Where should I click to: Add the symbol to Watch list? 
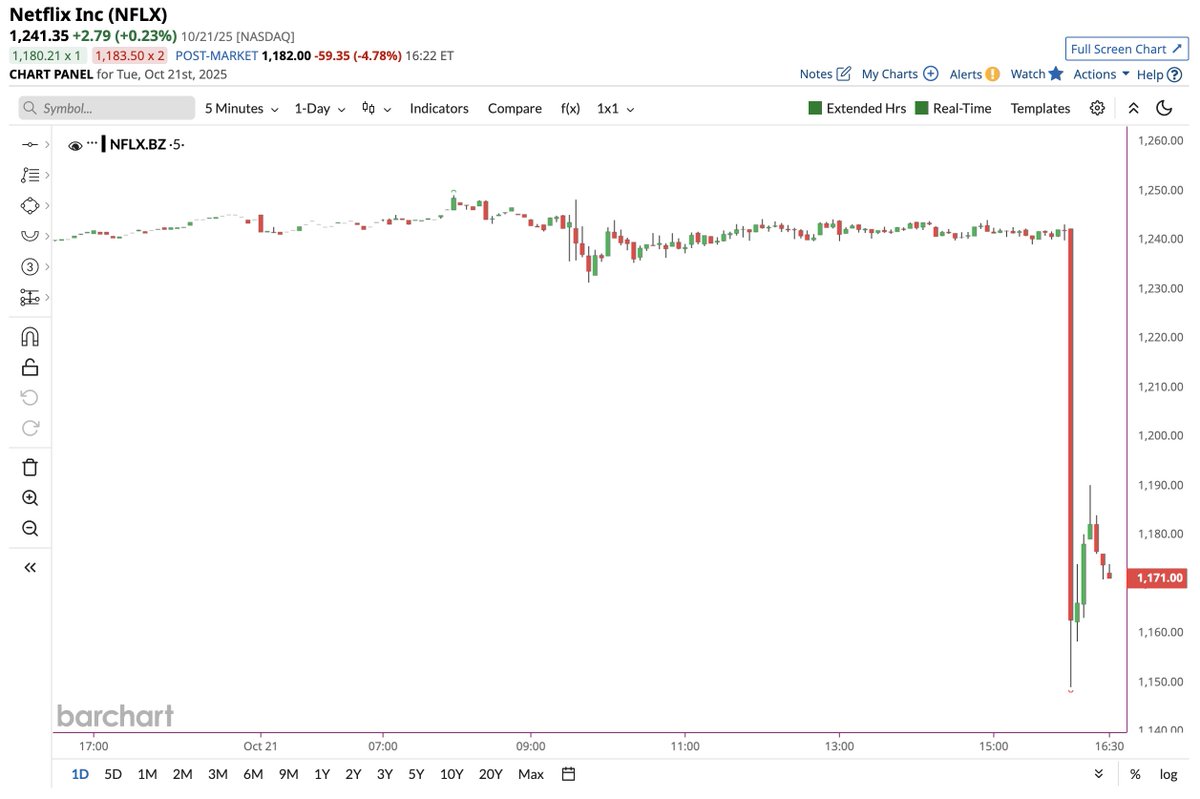coord(1035,74)
